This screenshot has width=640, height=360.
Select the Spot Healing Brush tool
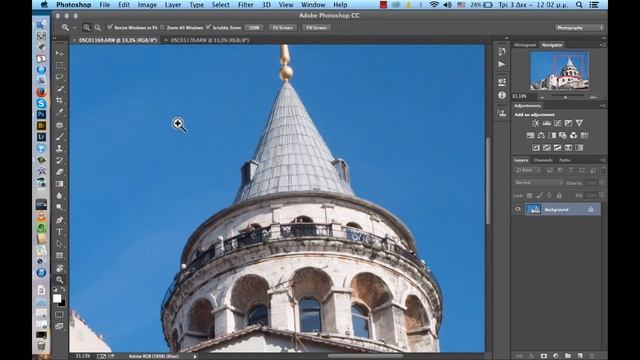click(60, 125)
